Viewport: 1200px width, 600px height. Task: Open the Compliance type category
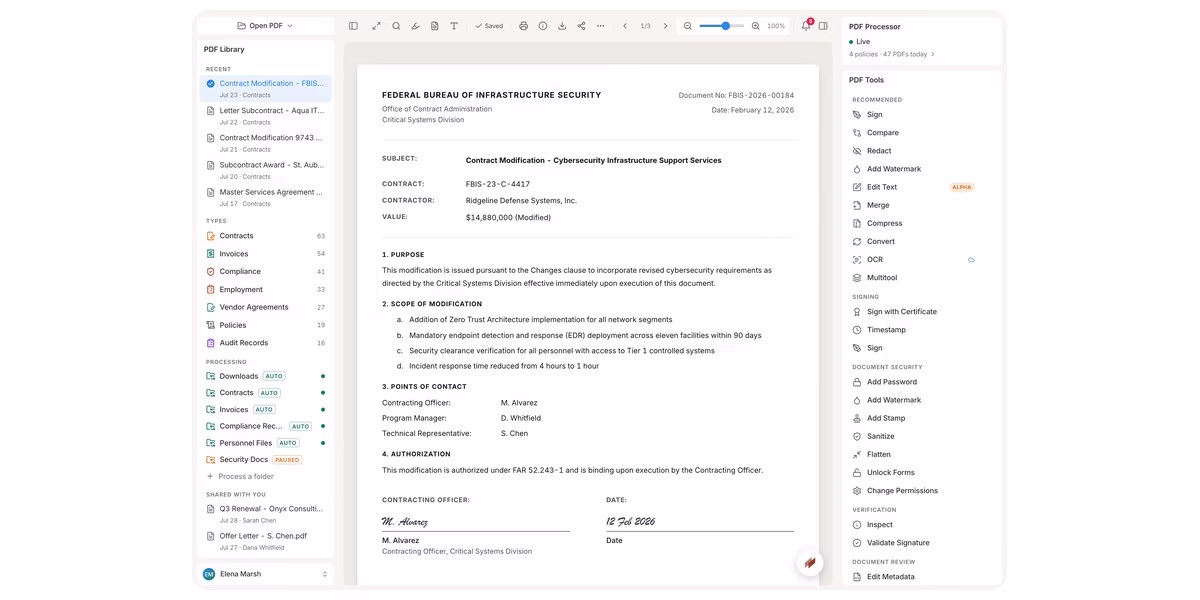[265, 272]
